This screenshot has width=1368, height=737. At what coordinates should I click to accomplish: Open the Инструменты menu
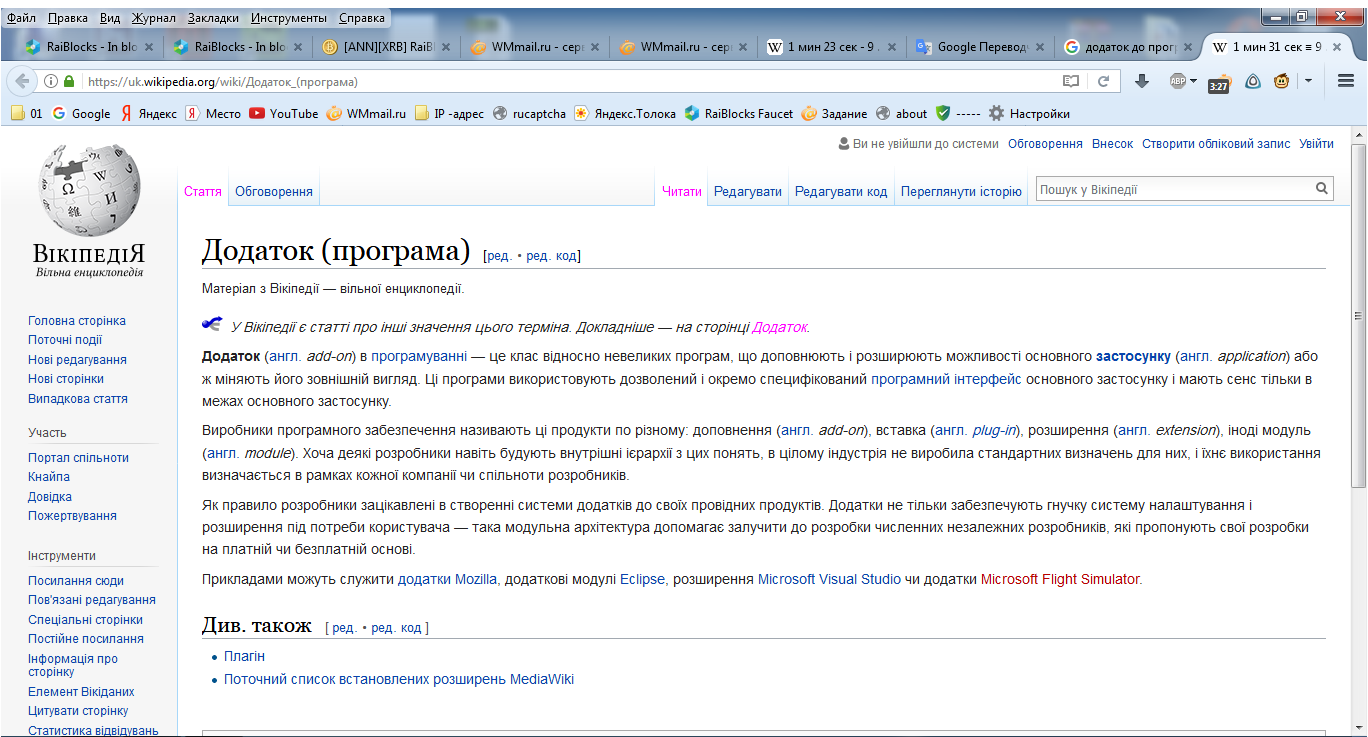(x=288, y=18)
